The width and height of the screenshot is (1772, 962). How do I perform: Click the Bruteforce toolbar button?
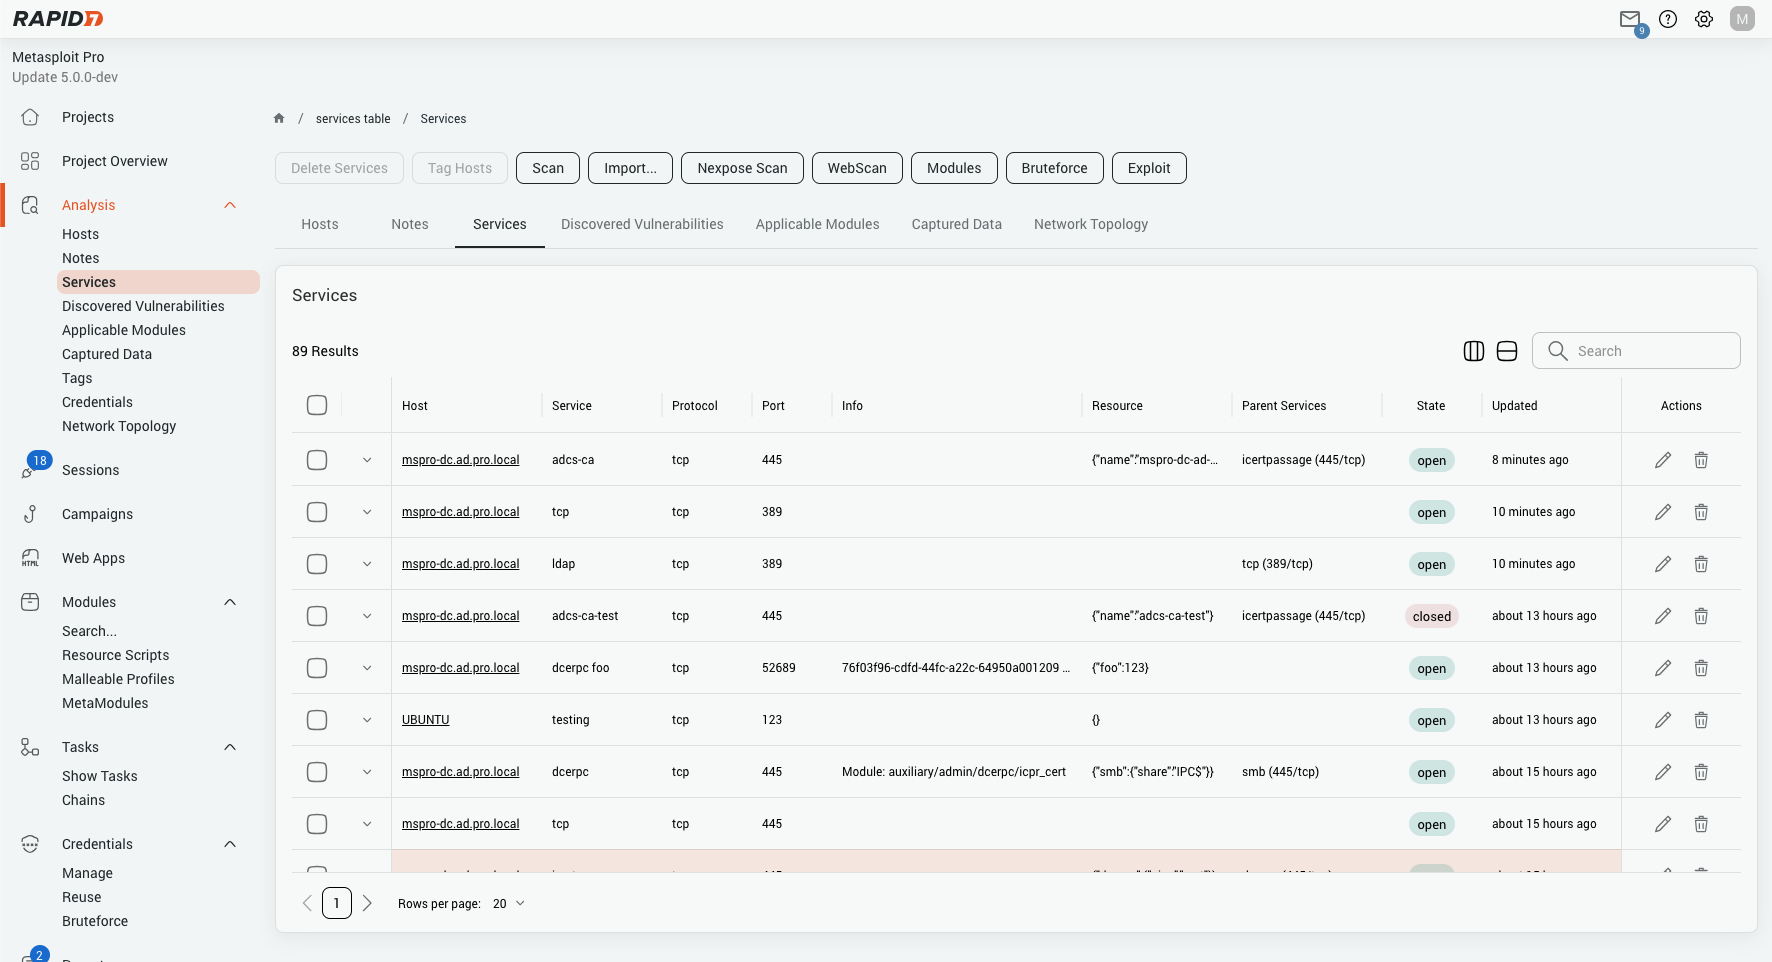(1054, 168)
